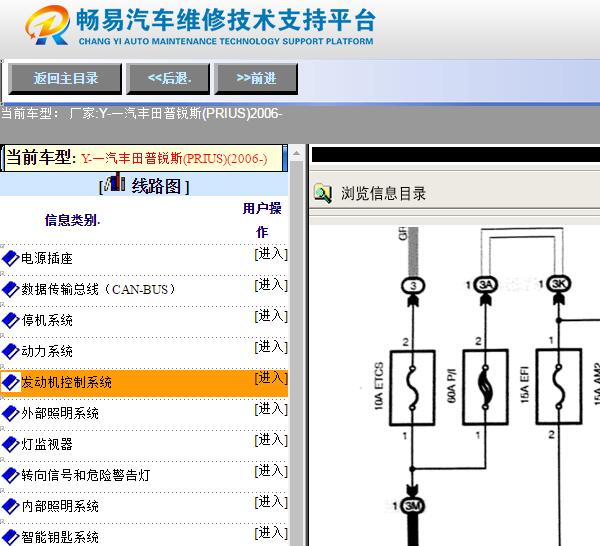Click connector 3A in wiring diagram
Viewport: 600px width, 546px height.
coord(486,285)
